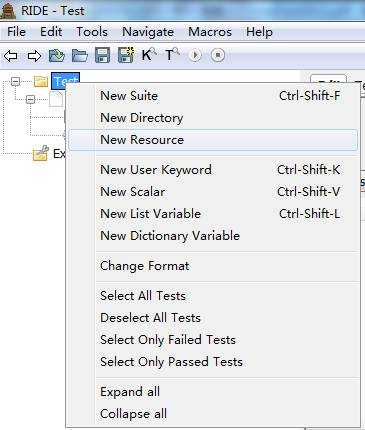Open the Macros menu
Viewport: 365px width, 430px height.
pos(210,32)
